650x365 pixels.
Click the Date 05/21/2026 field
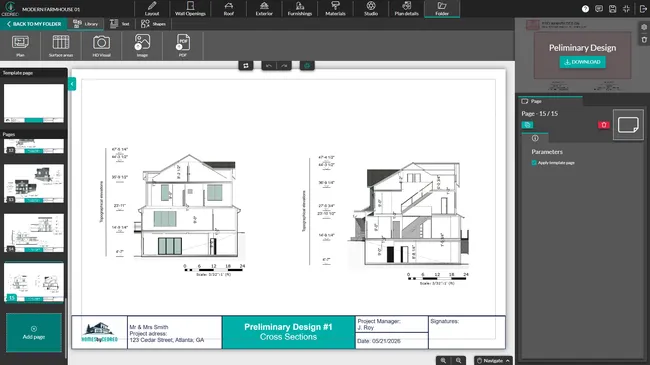click(x=392, y=341)
